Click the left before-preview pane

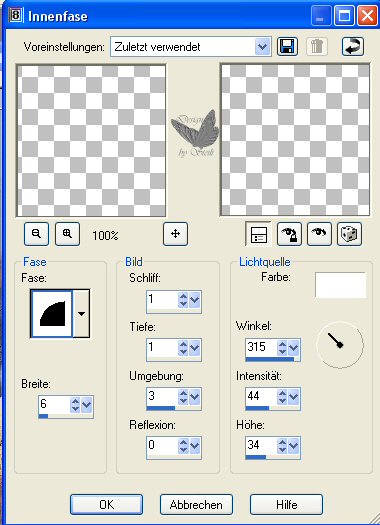pyautogui.click(x=91, y=140)
